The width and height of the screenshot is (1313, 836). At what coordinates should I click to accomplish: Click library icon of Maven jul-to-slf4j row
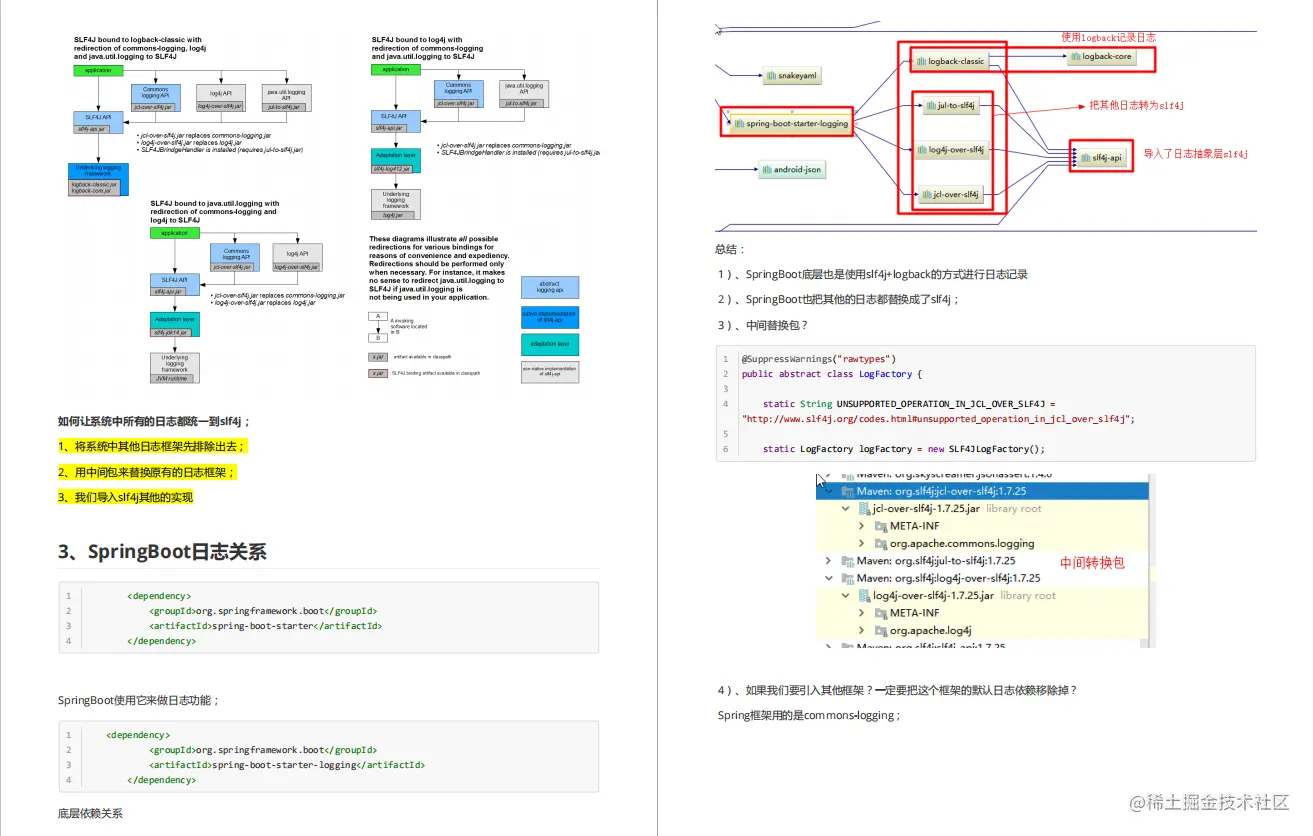coord(847,561)
